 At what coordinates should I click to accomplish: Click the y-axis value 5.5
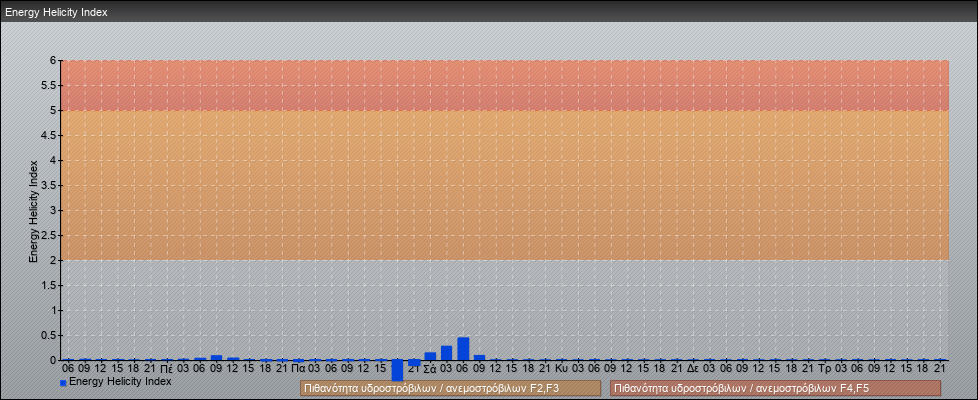pos(49,85)
